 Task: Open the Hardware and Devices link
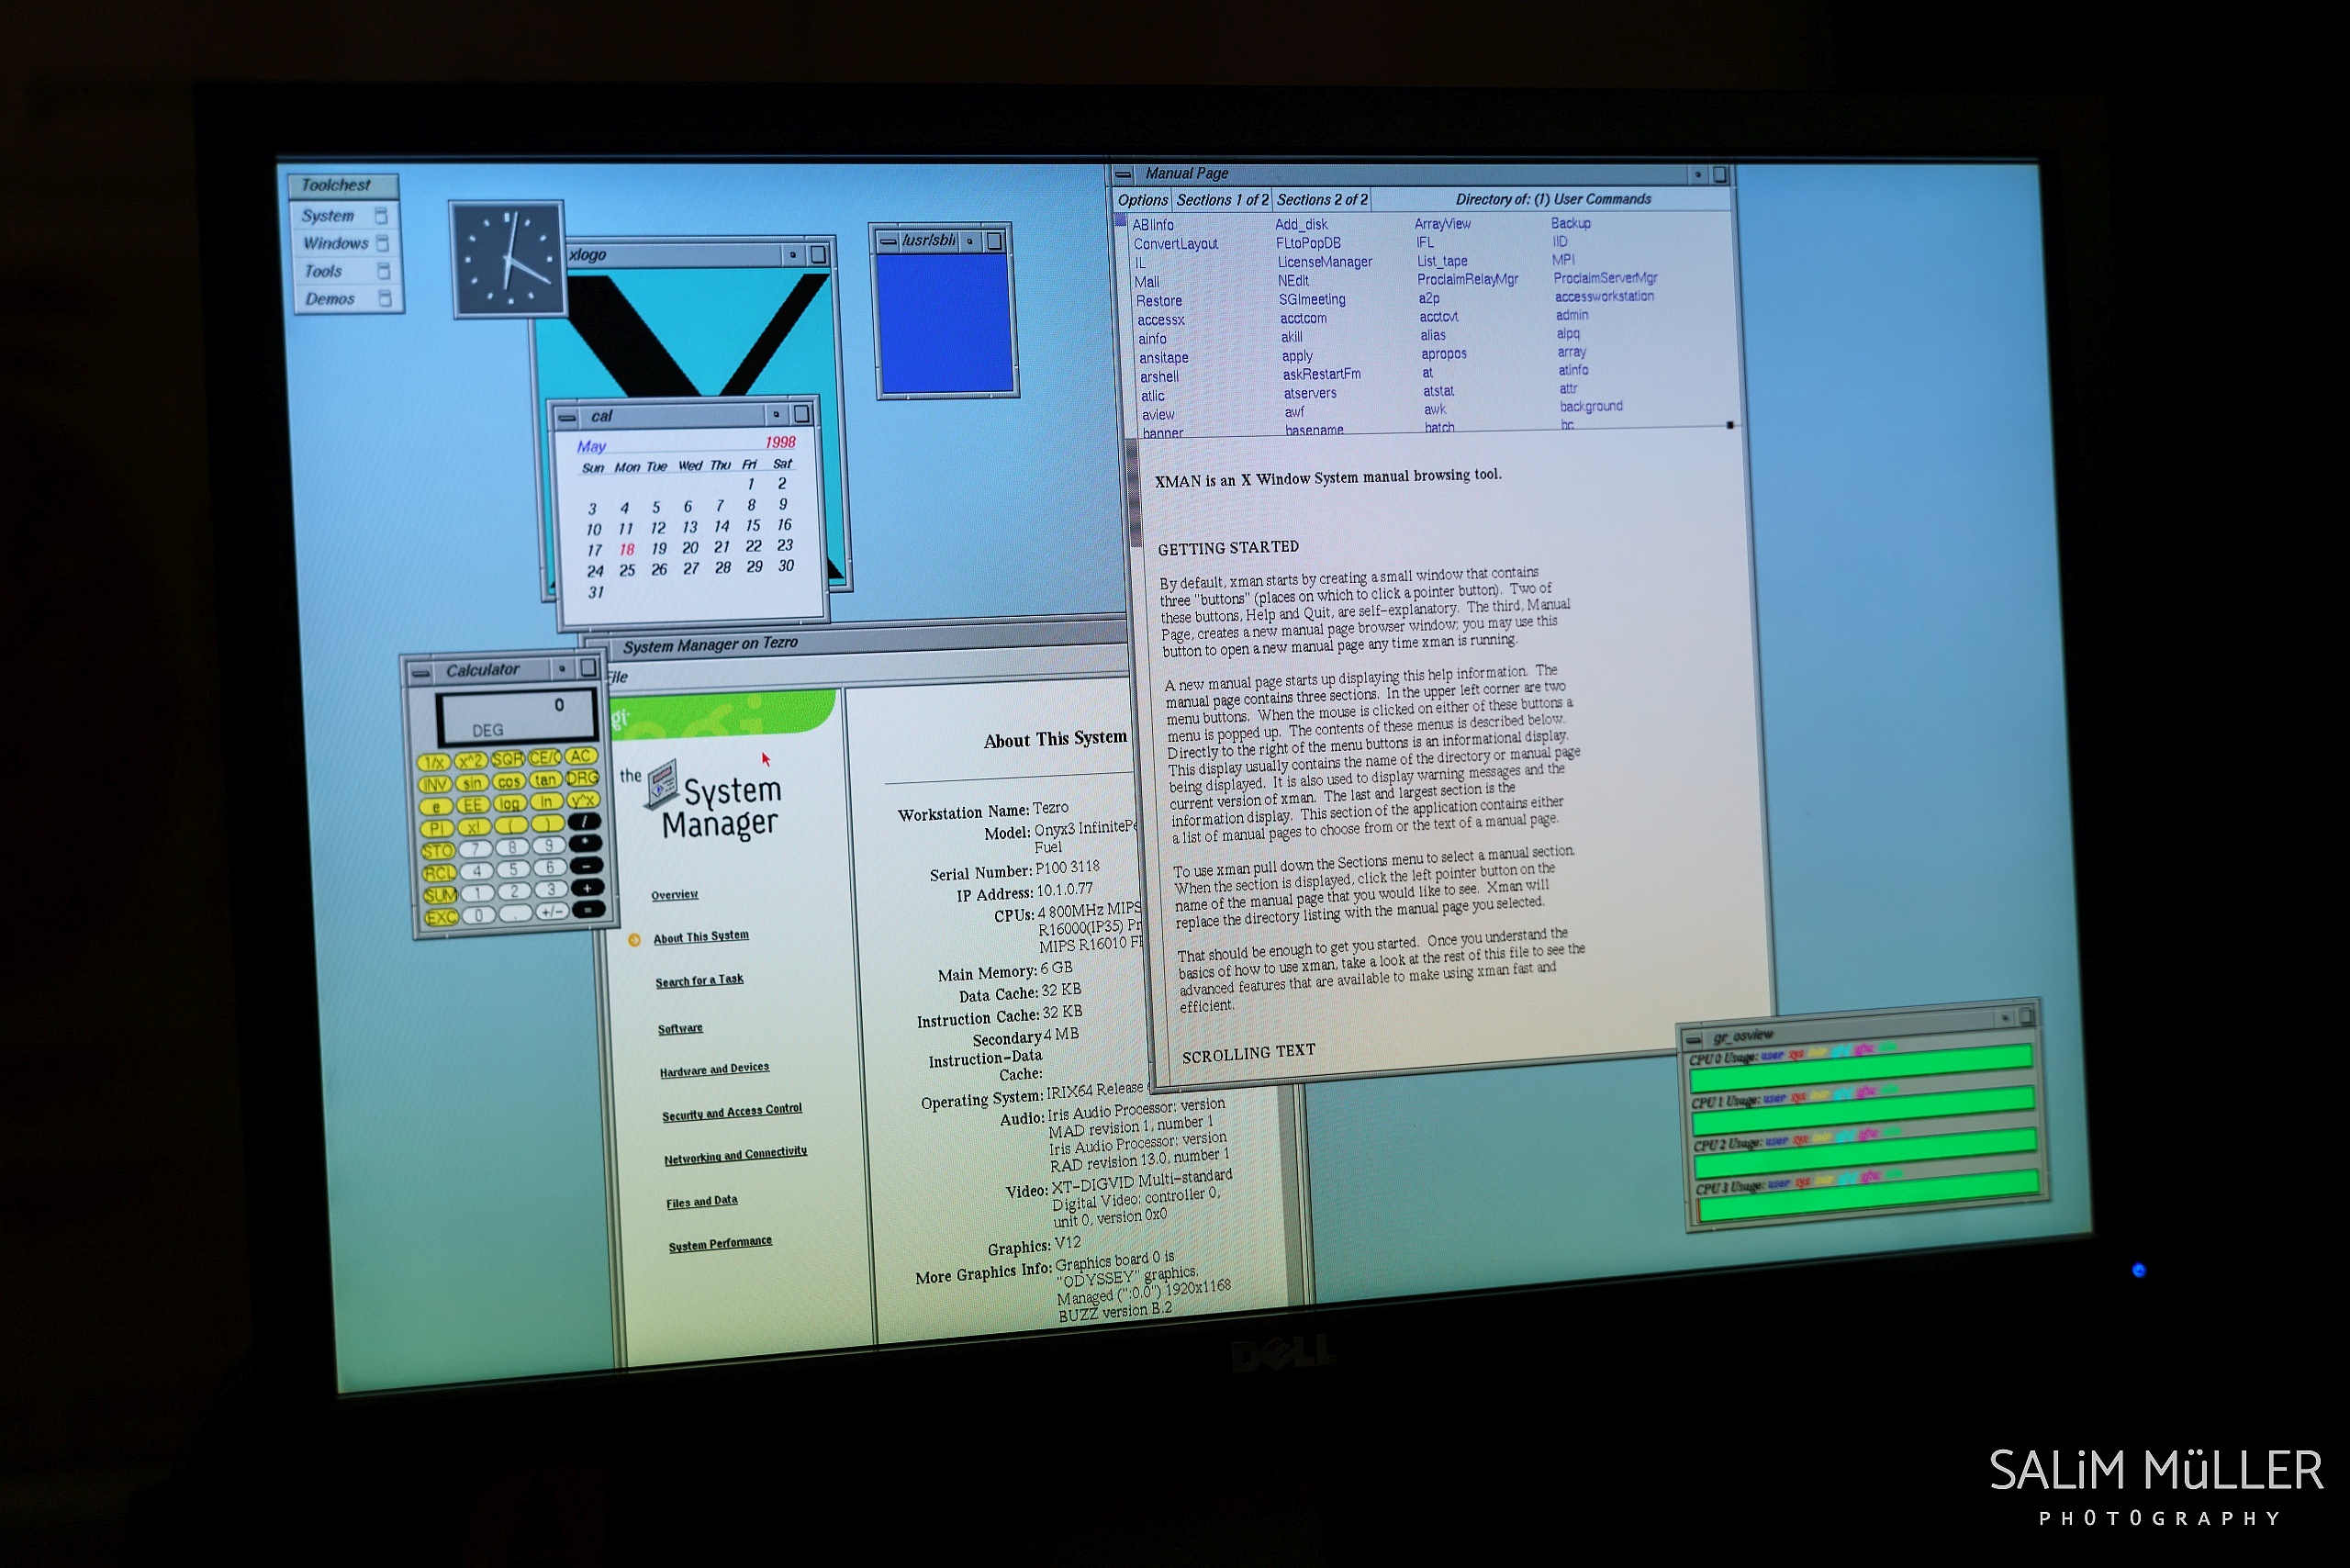pyautogui.click(x=714, y=1070)
